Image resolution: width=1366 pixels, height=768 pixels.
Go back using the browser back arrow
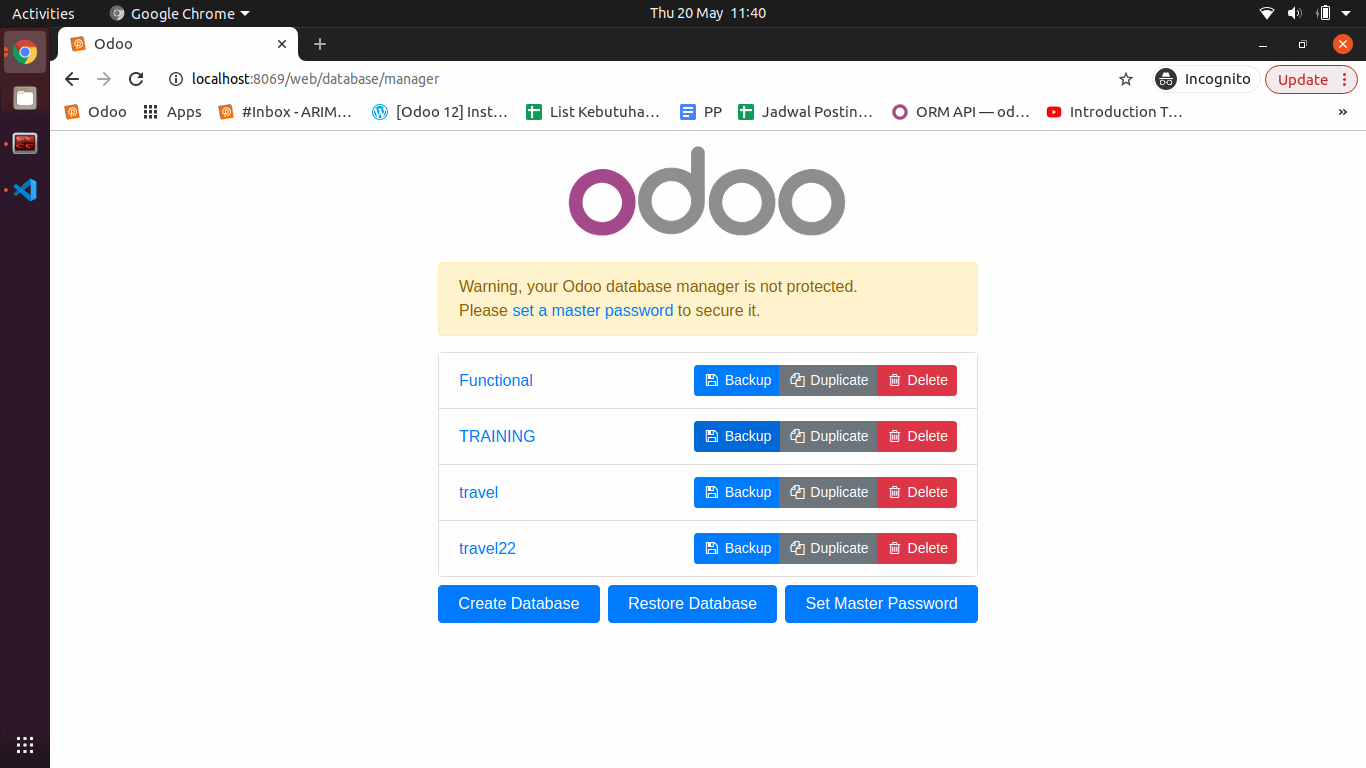coord(72,79)
